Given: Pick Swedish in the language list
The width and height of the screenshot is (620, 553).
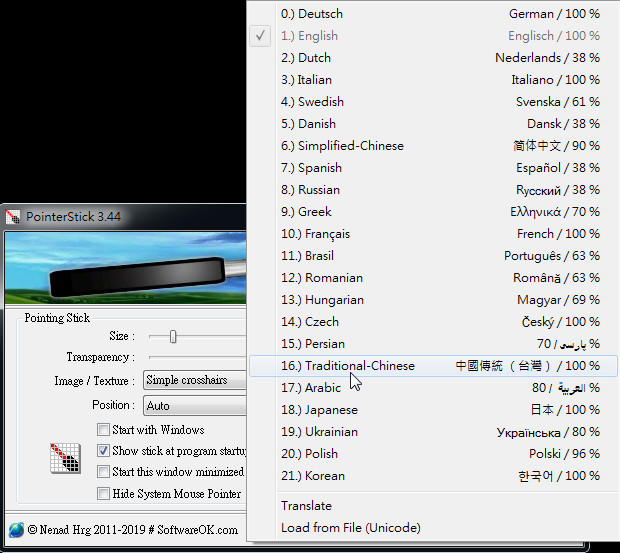Looking at the screenshot, I should 433,102.
